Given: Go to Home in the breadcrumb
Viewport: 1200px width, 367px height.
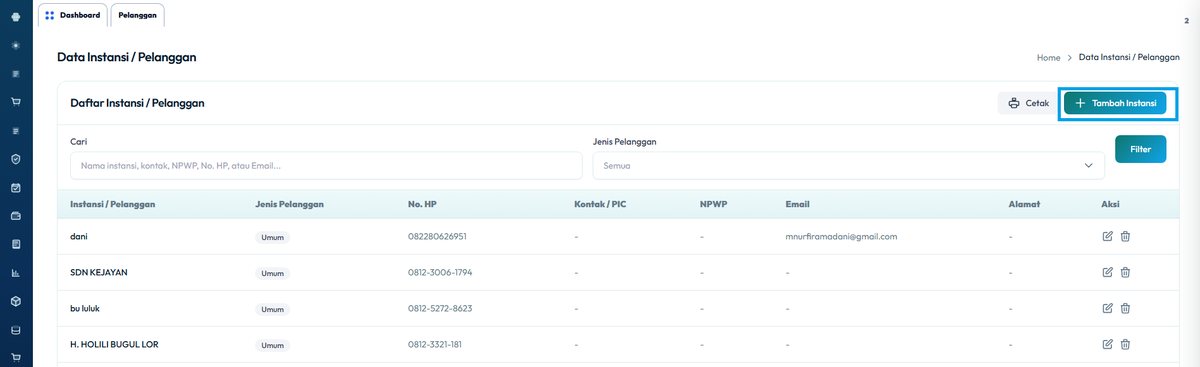Looking at the screenshot, I should pos(1048,58).
